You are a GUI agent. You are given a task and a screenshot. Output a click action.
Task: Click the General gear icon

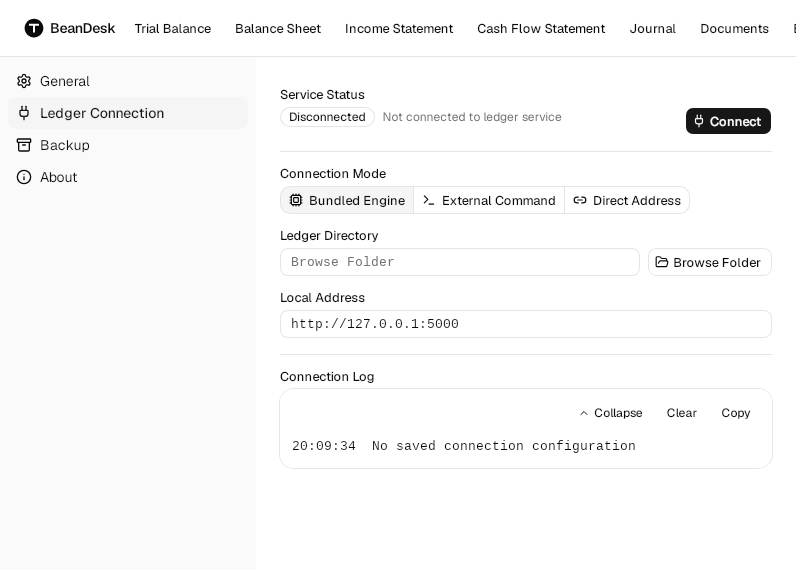(x=24, y=81)
